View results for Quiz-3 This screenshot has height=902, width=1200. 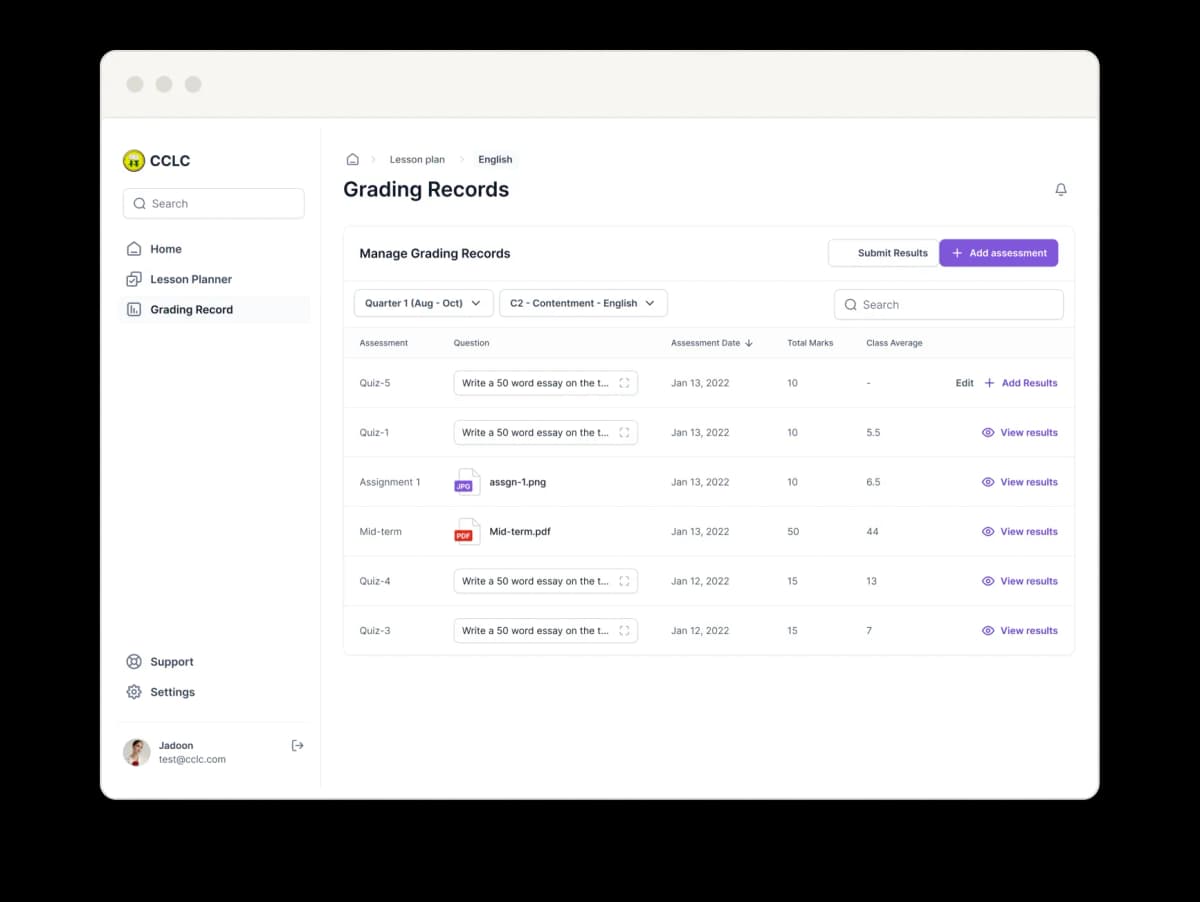(1019, 631)
